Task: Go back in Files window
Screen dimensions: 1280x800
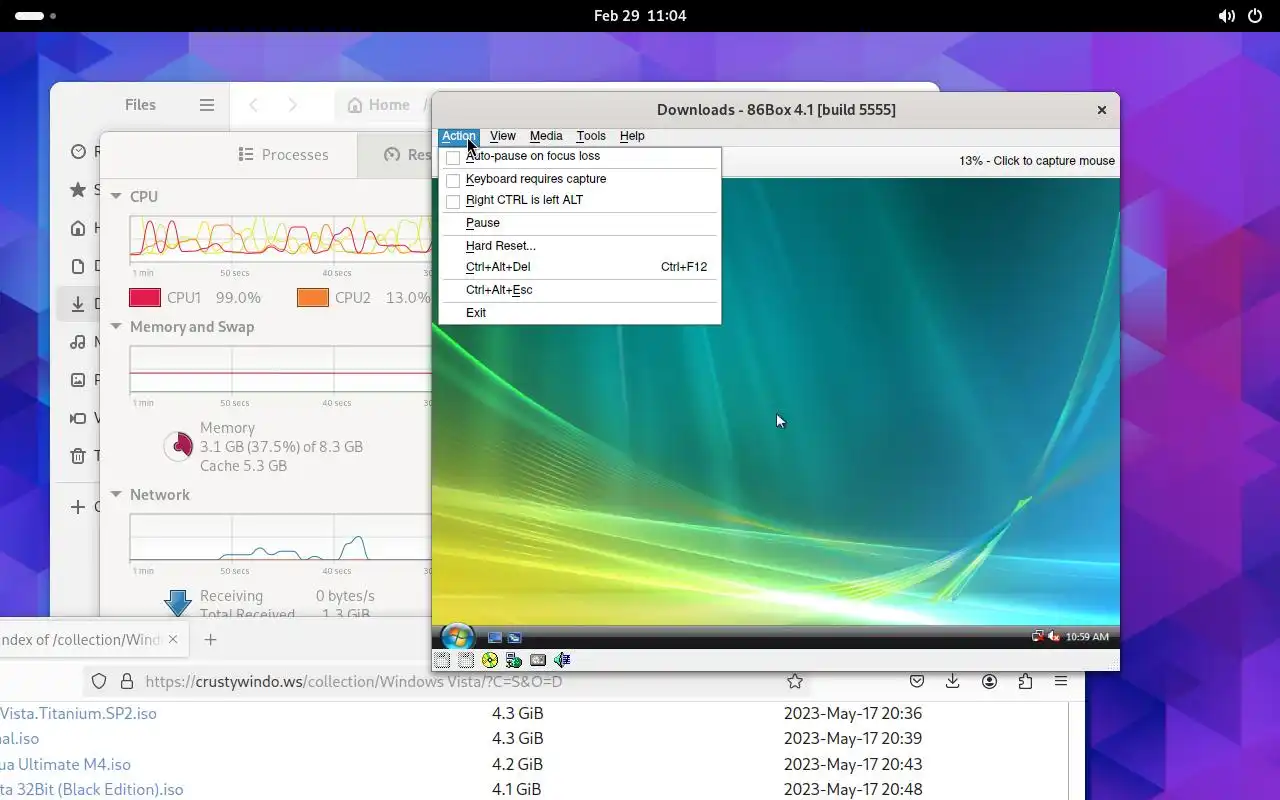Action: 254,105
